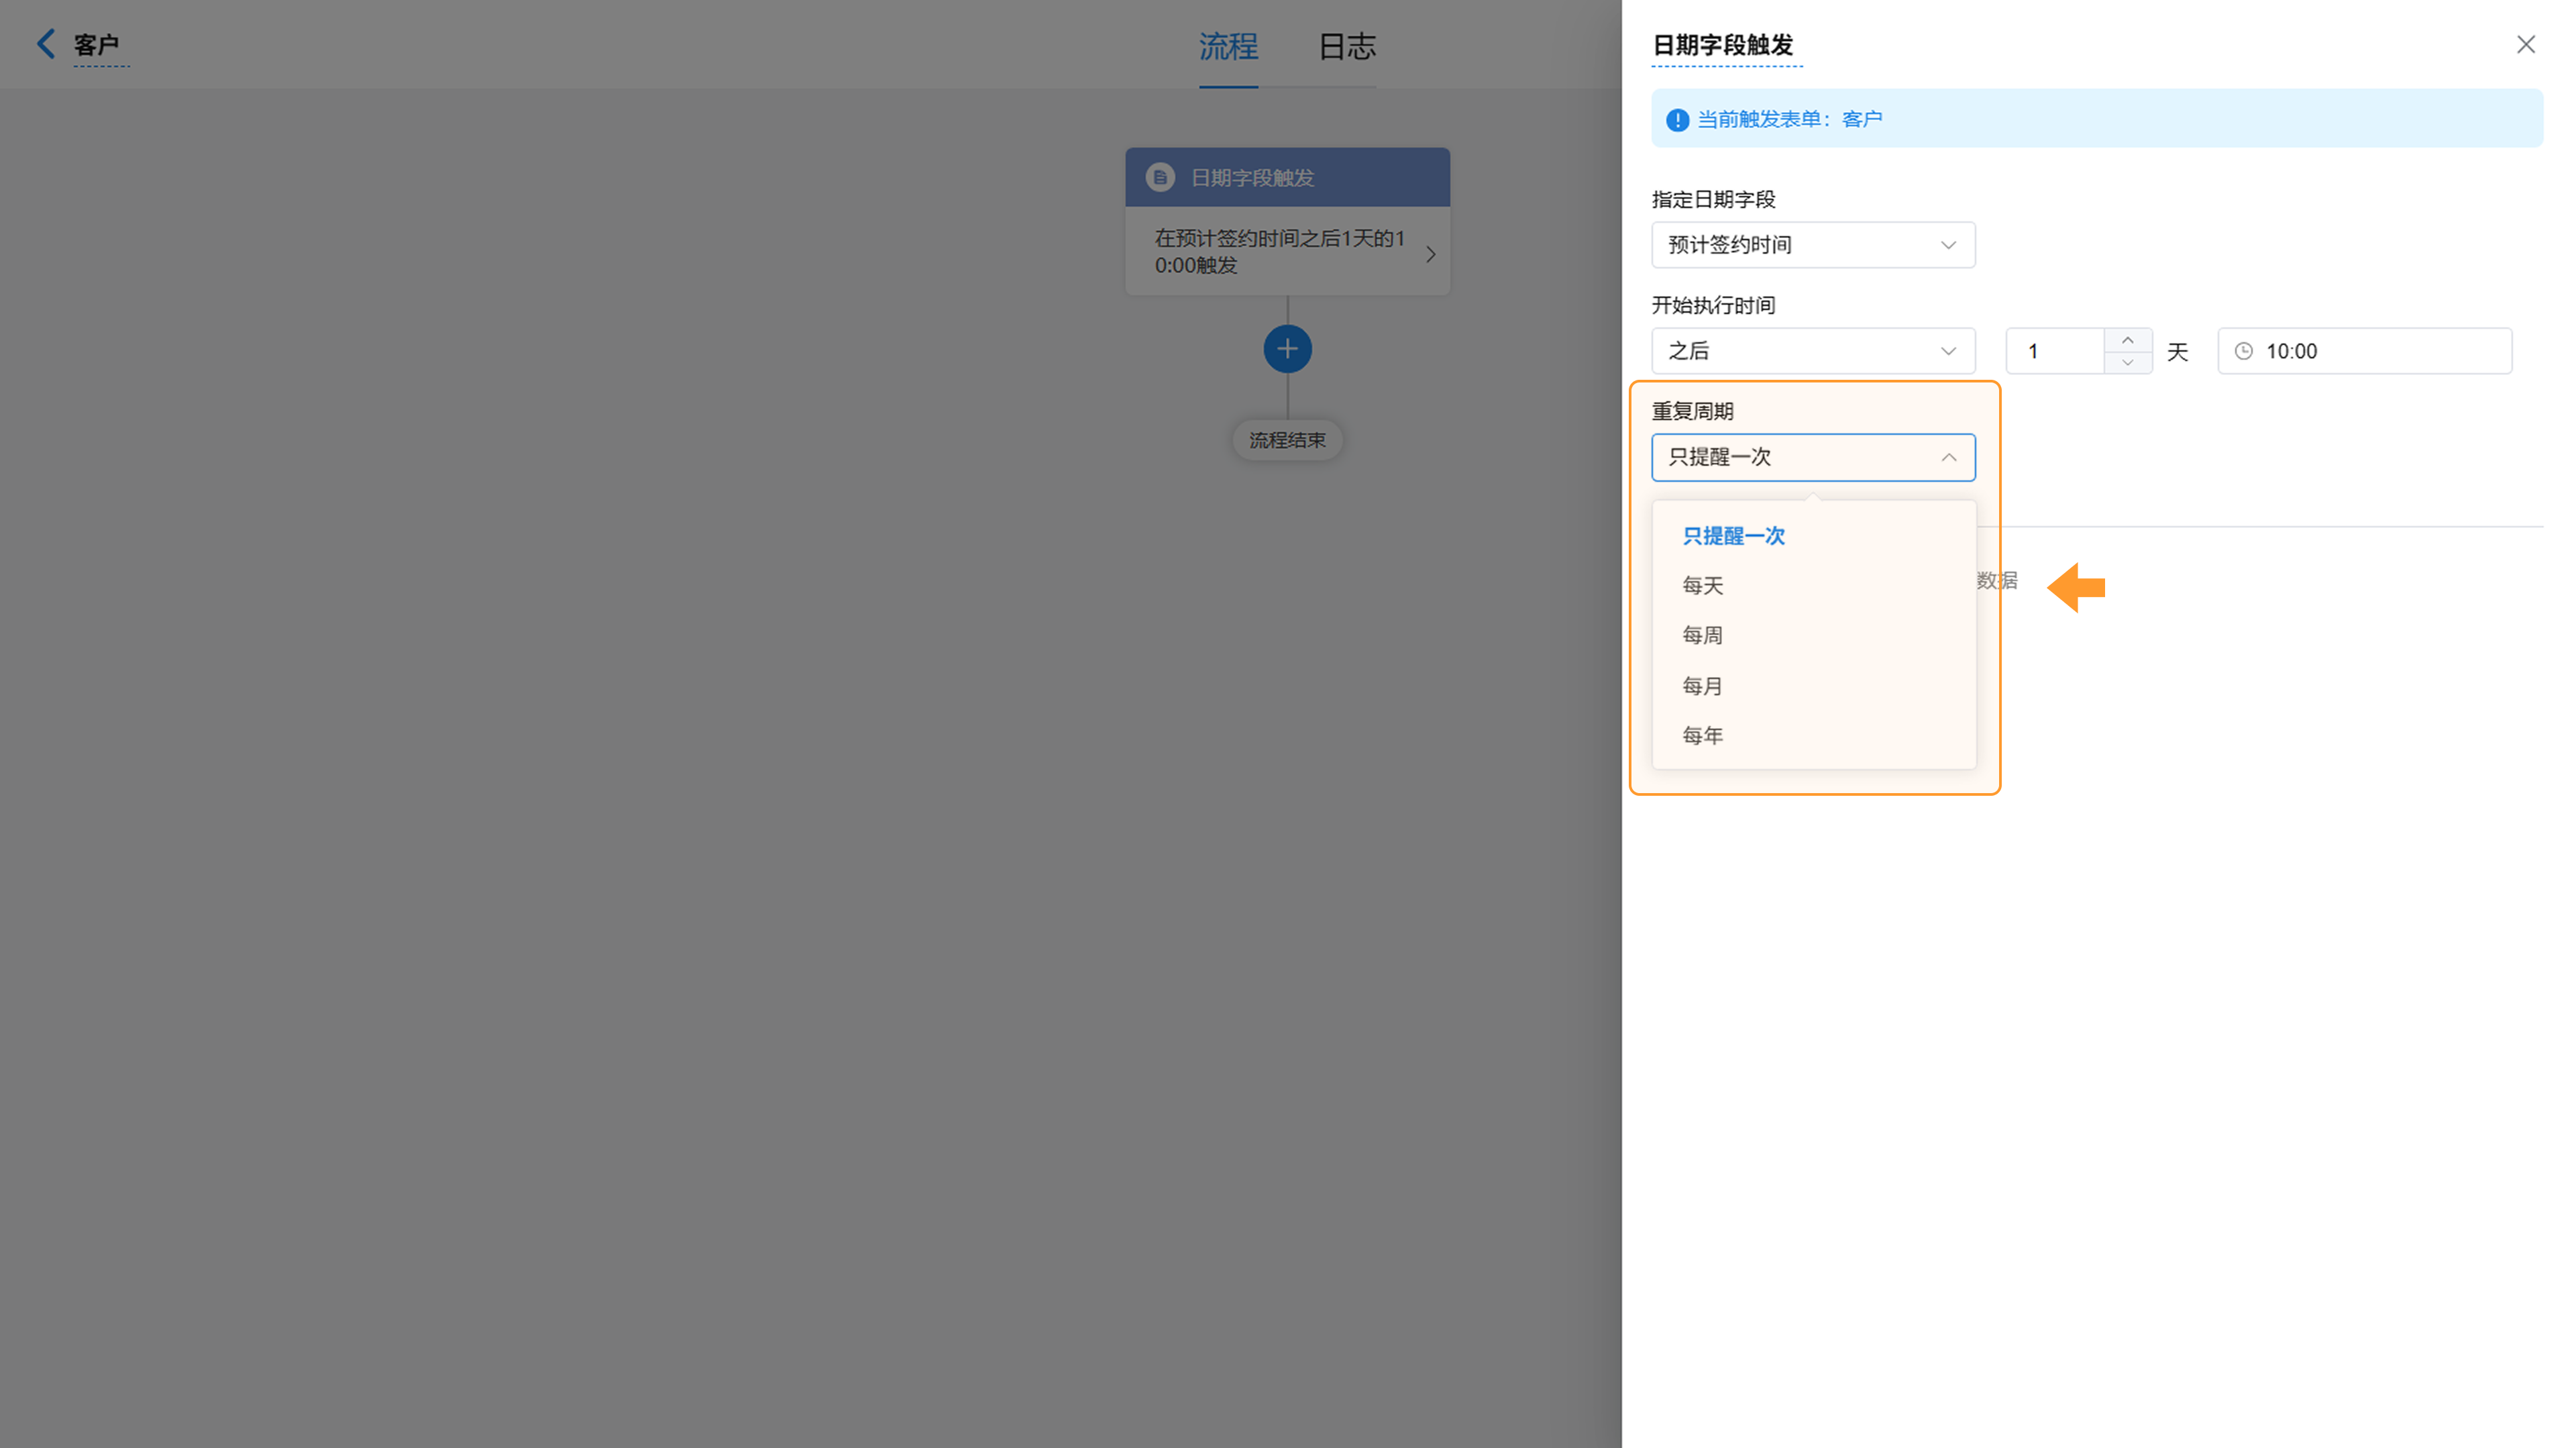Viewport: 2576px width, 1448px height.
Task: Open the 之后 timing dropdown
Action: pos(1813,351)
